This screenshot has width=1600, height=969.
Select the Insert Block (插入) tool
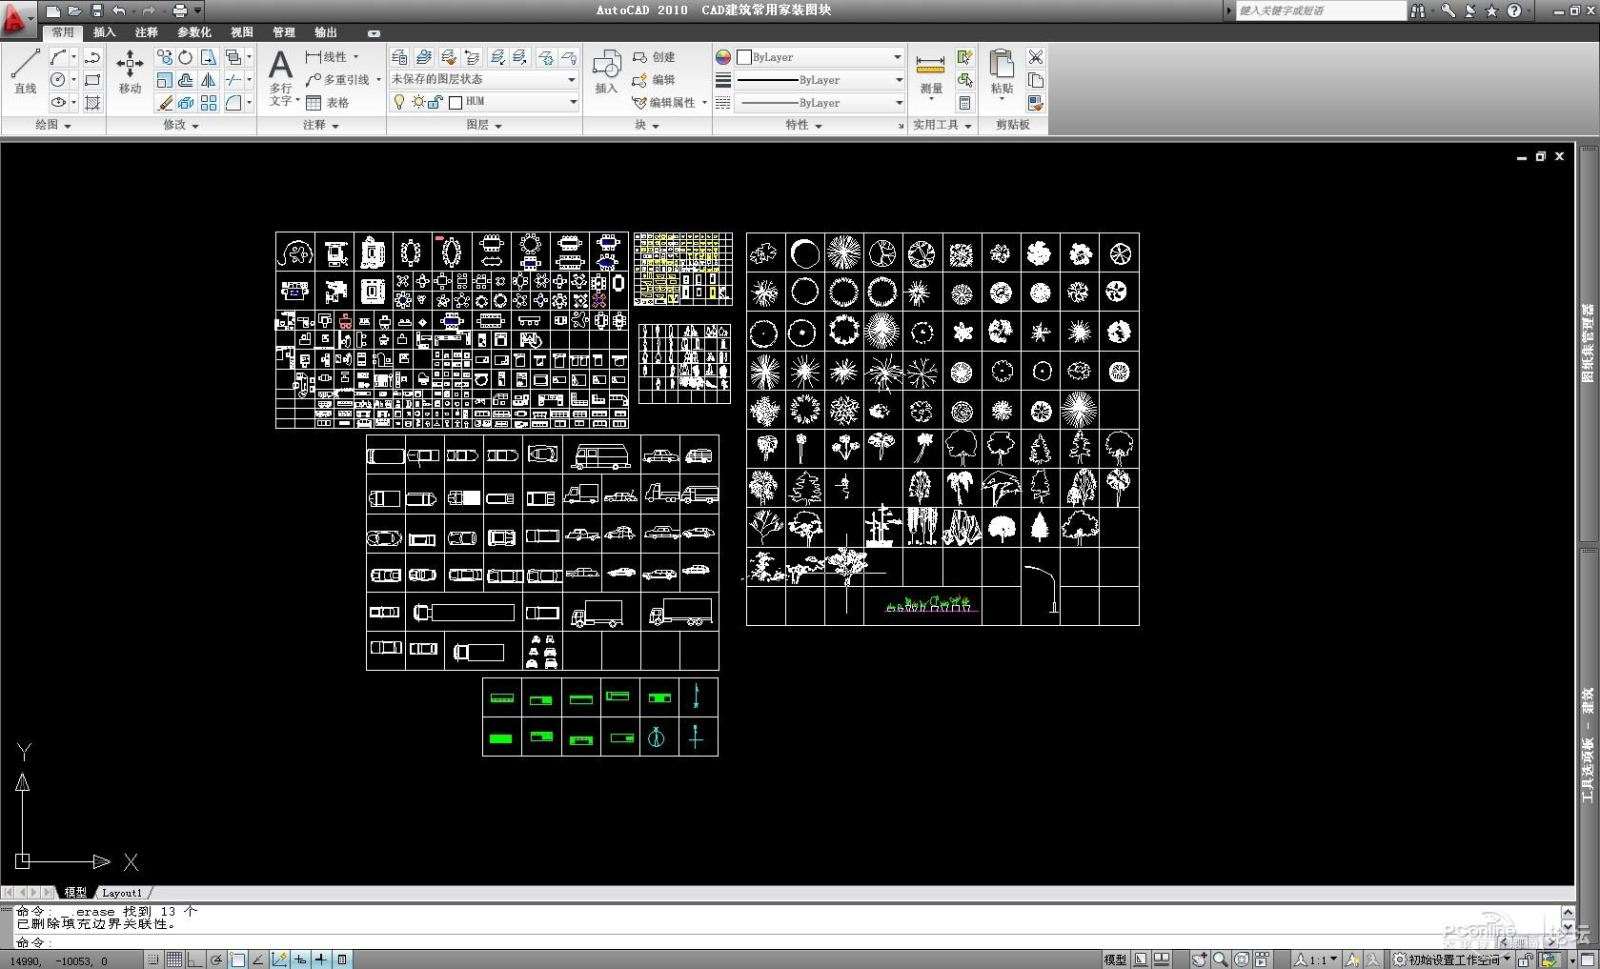pos(605,72)
